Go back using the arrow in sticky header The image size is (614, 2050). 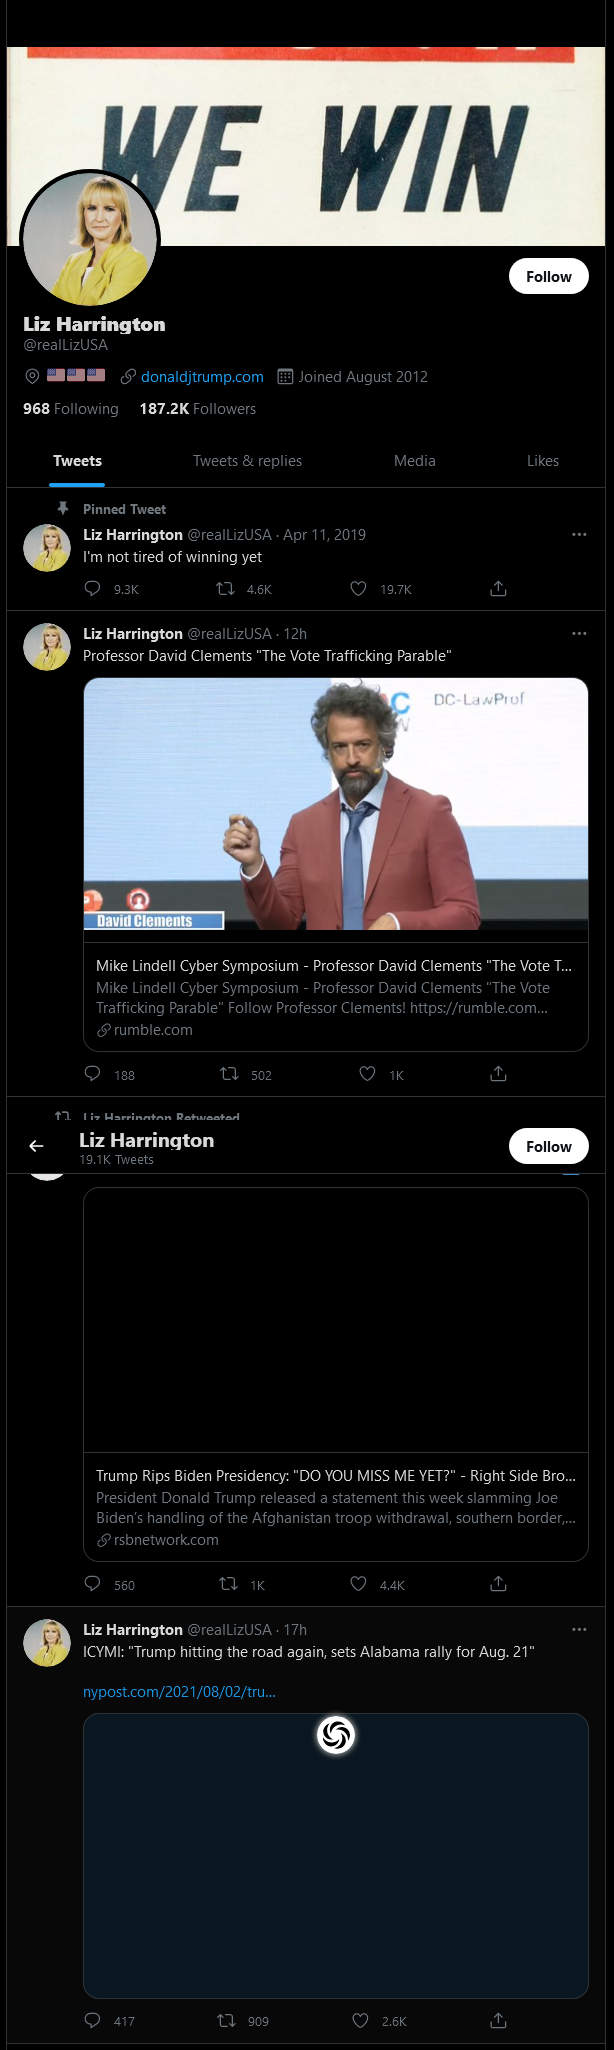pyautogui.click(x=36, y=1146)
